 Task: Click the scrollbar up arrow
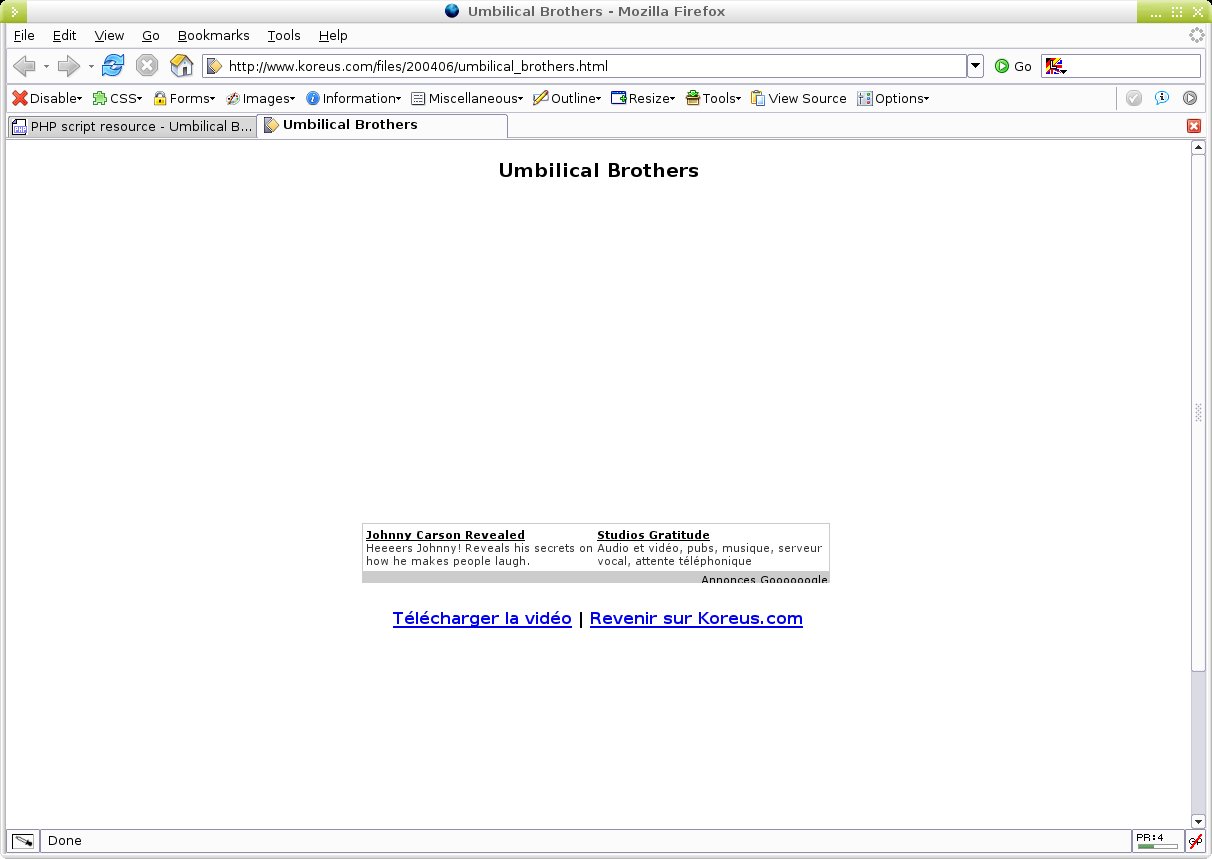1198,148
